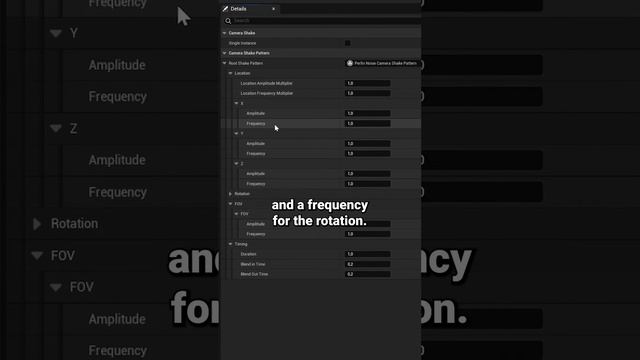The width and height of the screenshot is (640, 360).
Task: Collapse the top-level FOV category
Action: coord(231,204)
